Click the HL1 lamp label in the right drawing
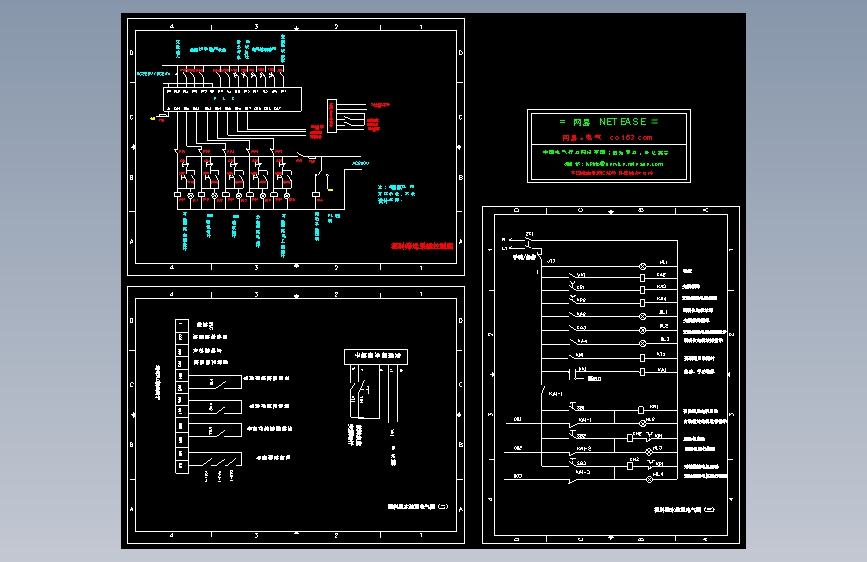The image size is (867, 562). point(664,262)
